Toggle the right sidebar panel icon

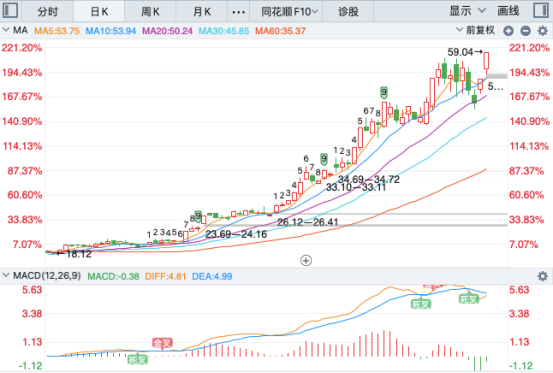pos(541,10)
